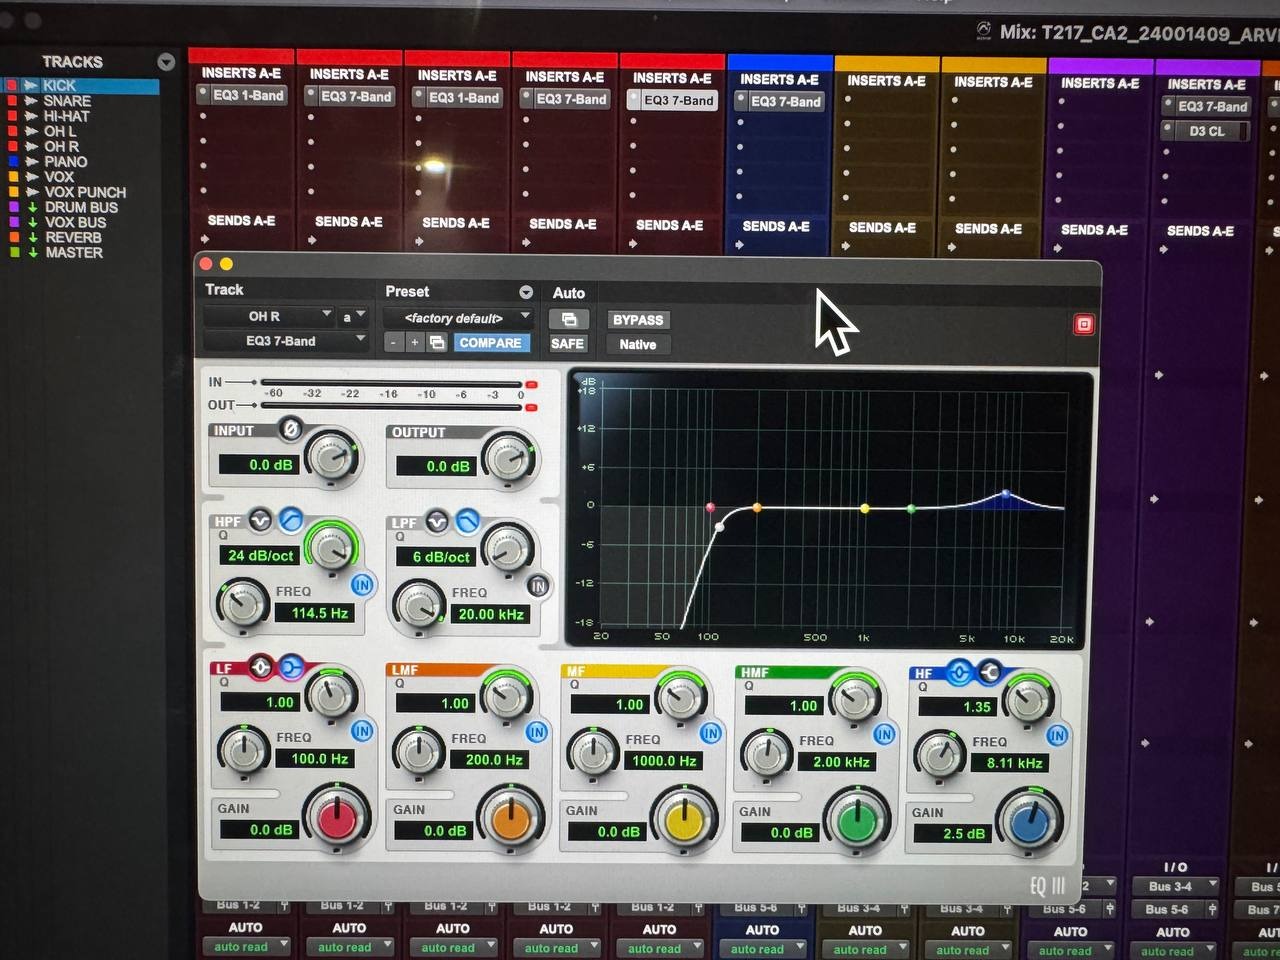Select the SNARE track in Tracks list
The image size is (1280, 960).
click(x=67, y=101)
